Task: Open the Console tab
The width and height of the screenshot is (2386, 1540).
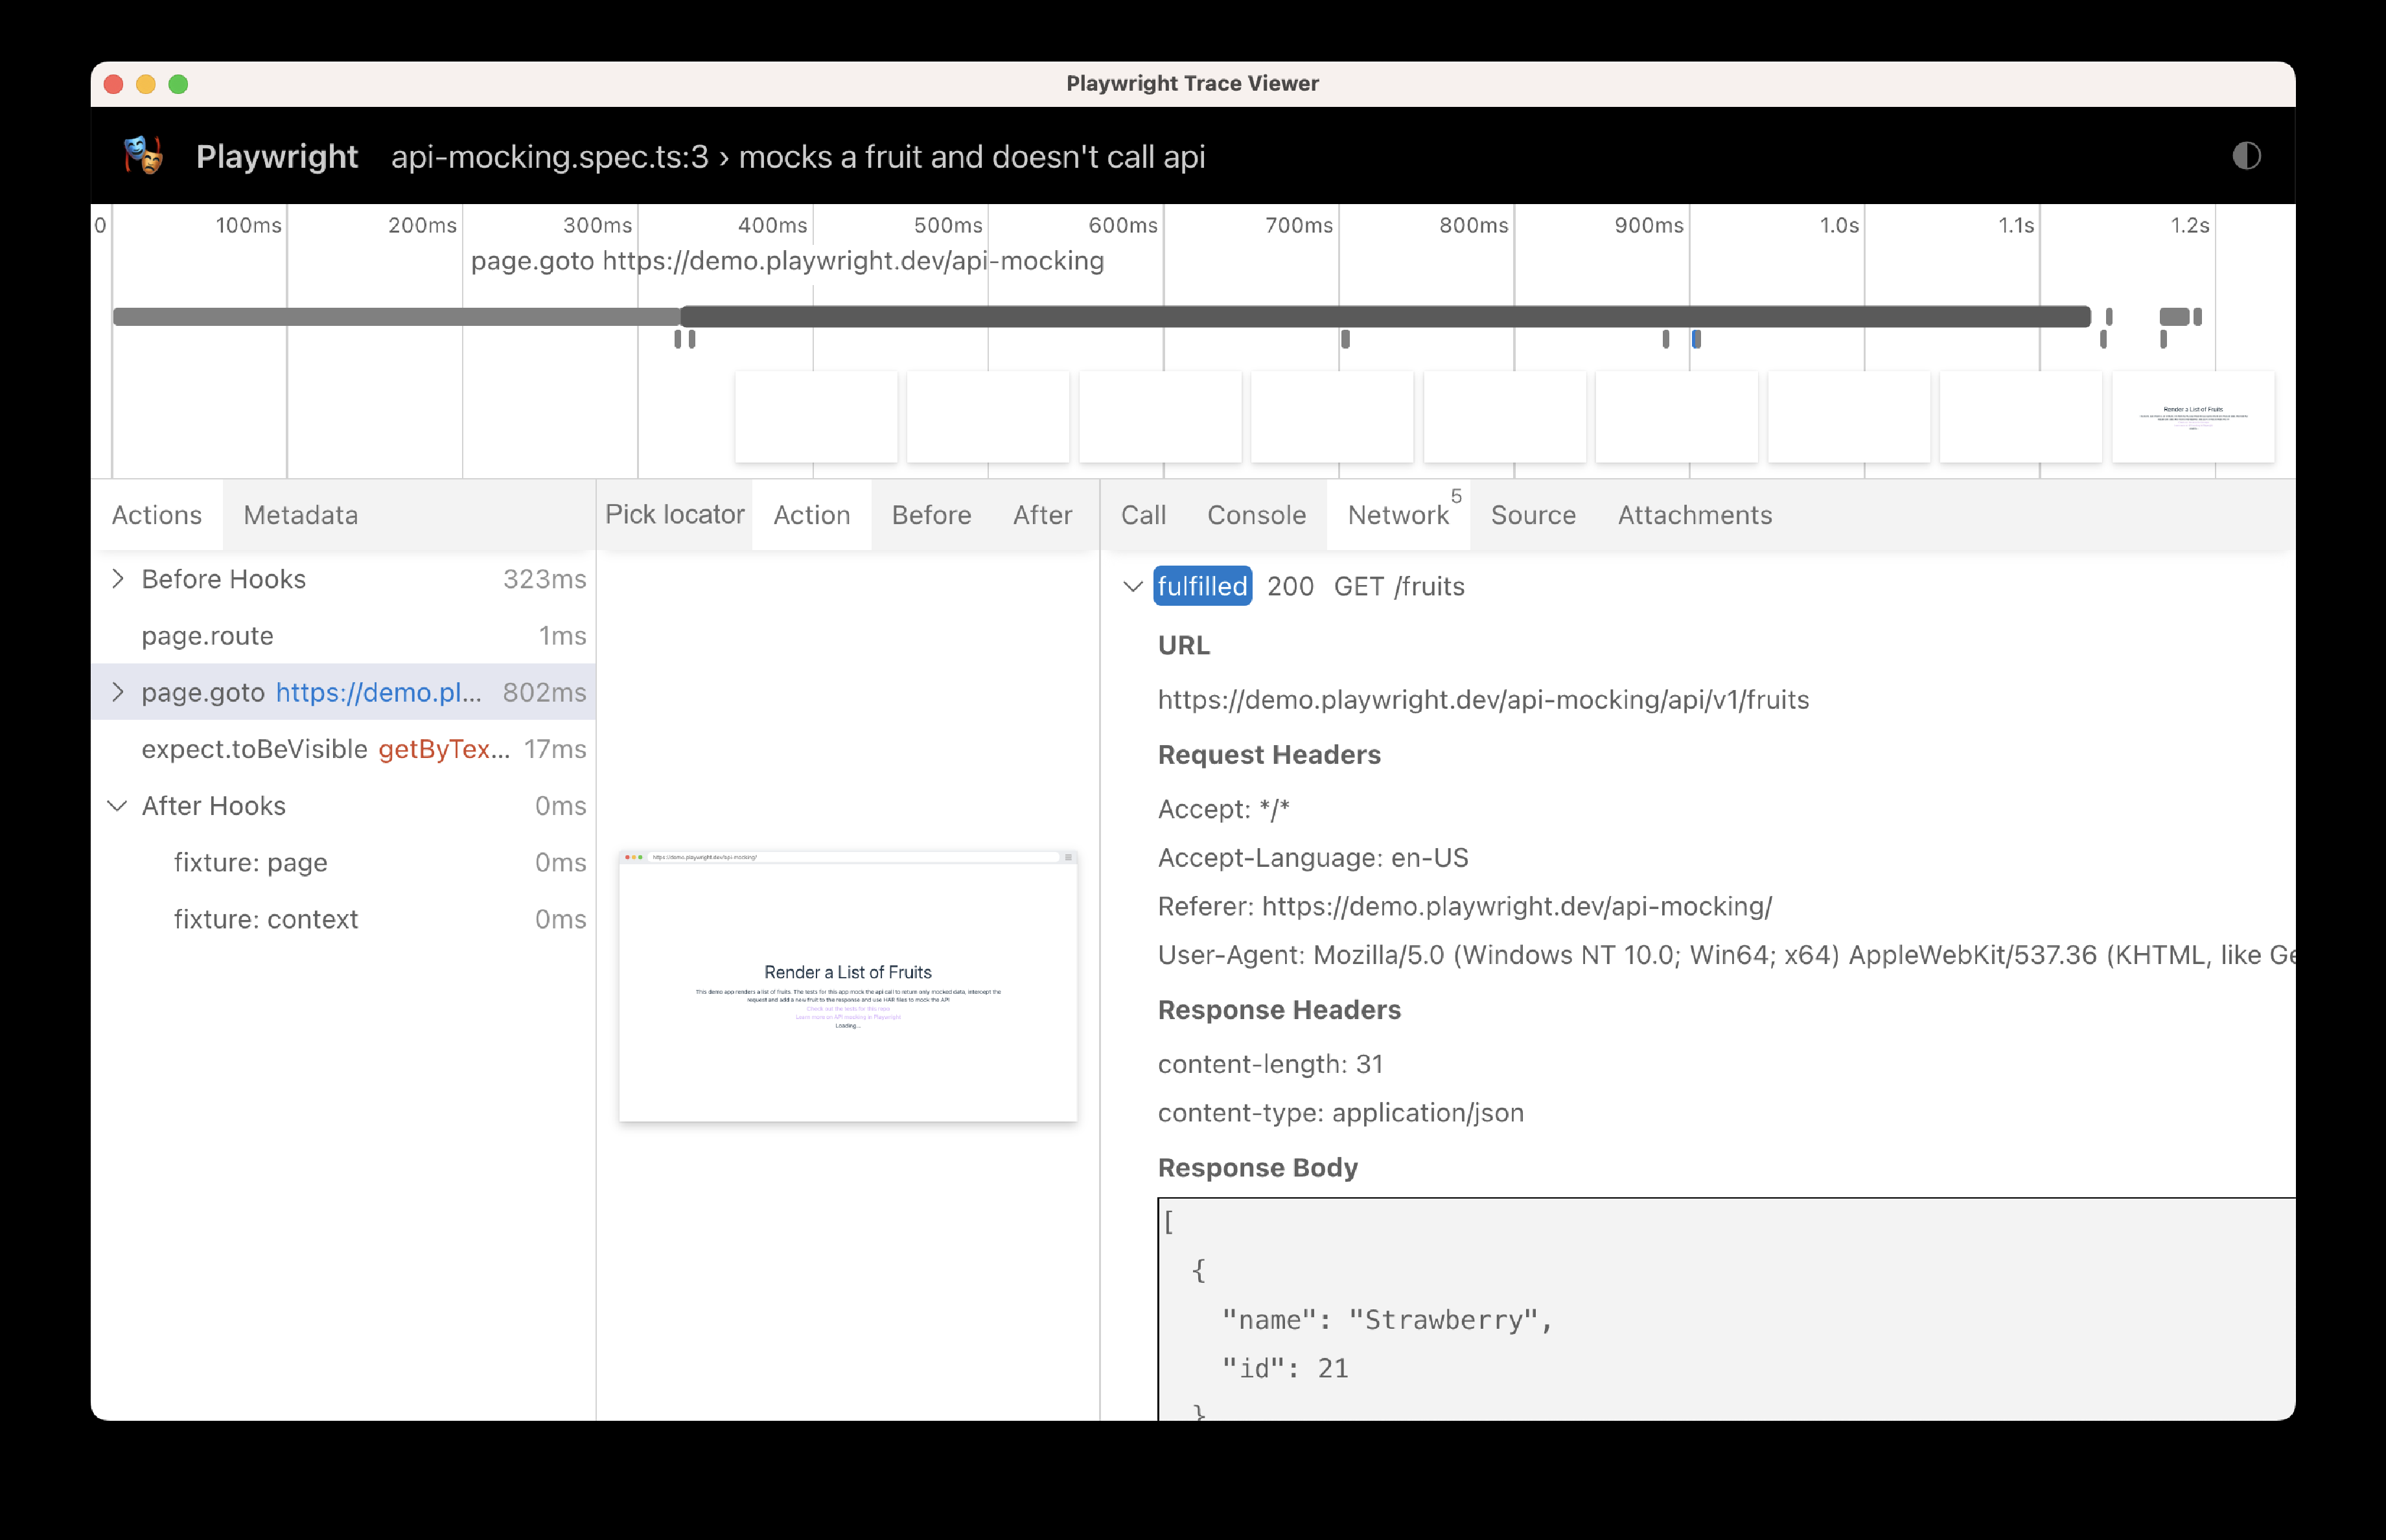Action: [x=1257, y=515]
